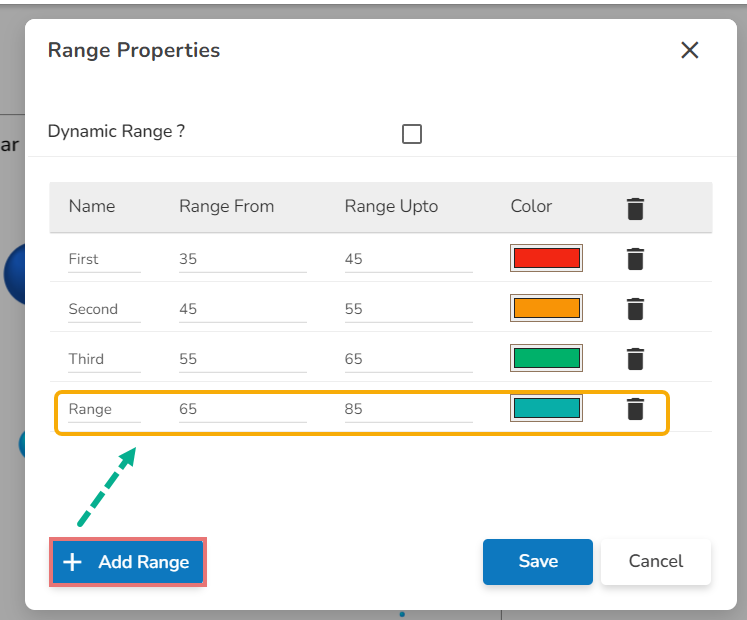Click the header trash icon
This screenshot has width=747, height=620.
pos(635,208)
